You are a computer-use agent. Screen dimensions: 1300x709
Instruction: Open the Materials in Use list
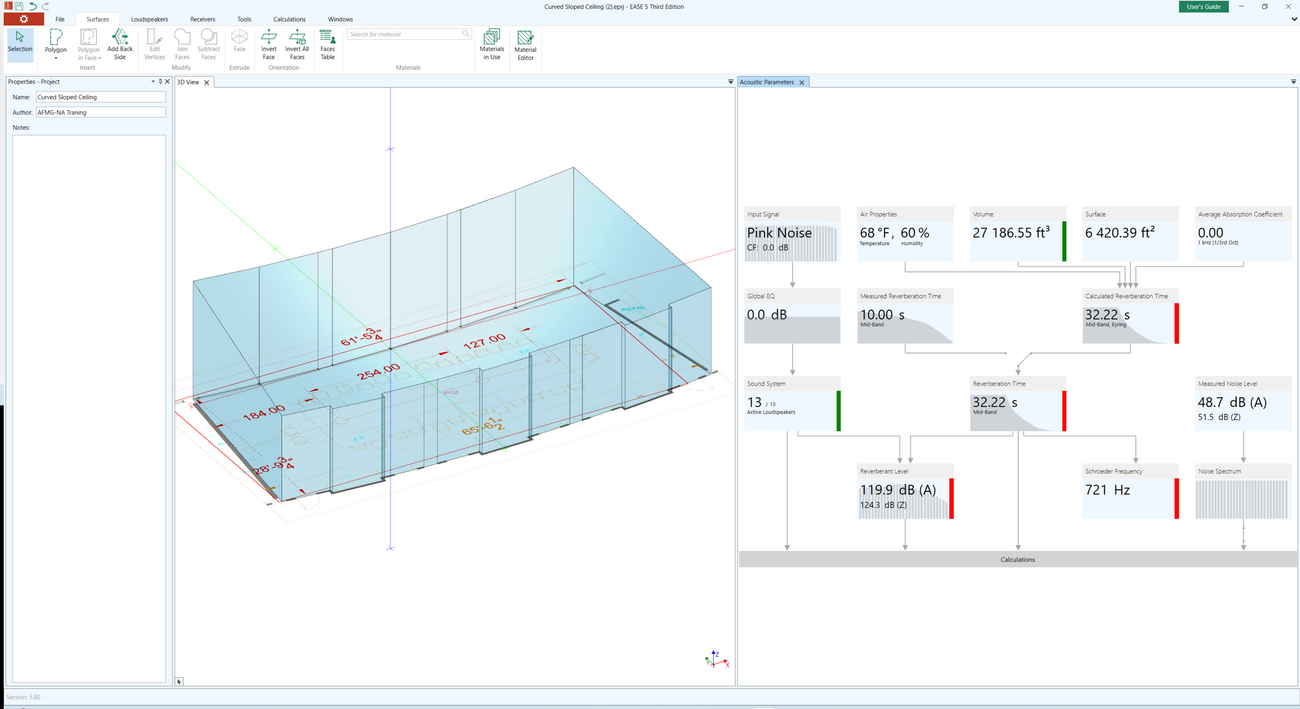(x=492, y=44)
